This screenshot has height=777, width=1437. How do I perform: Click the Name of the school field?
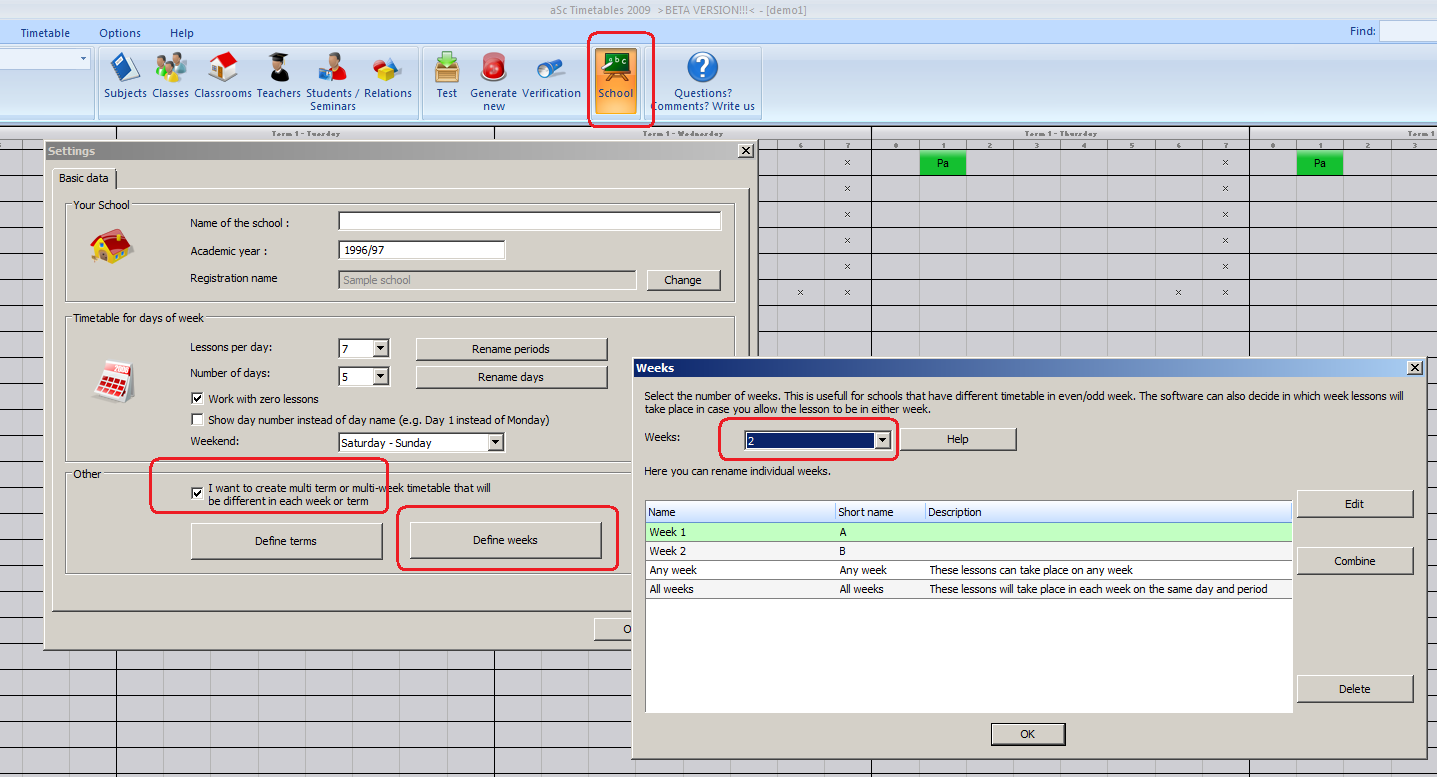529,222
